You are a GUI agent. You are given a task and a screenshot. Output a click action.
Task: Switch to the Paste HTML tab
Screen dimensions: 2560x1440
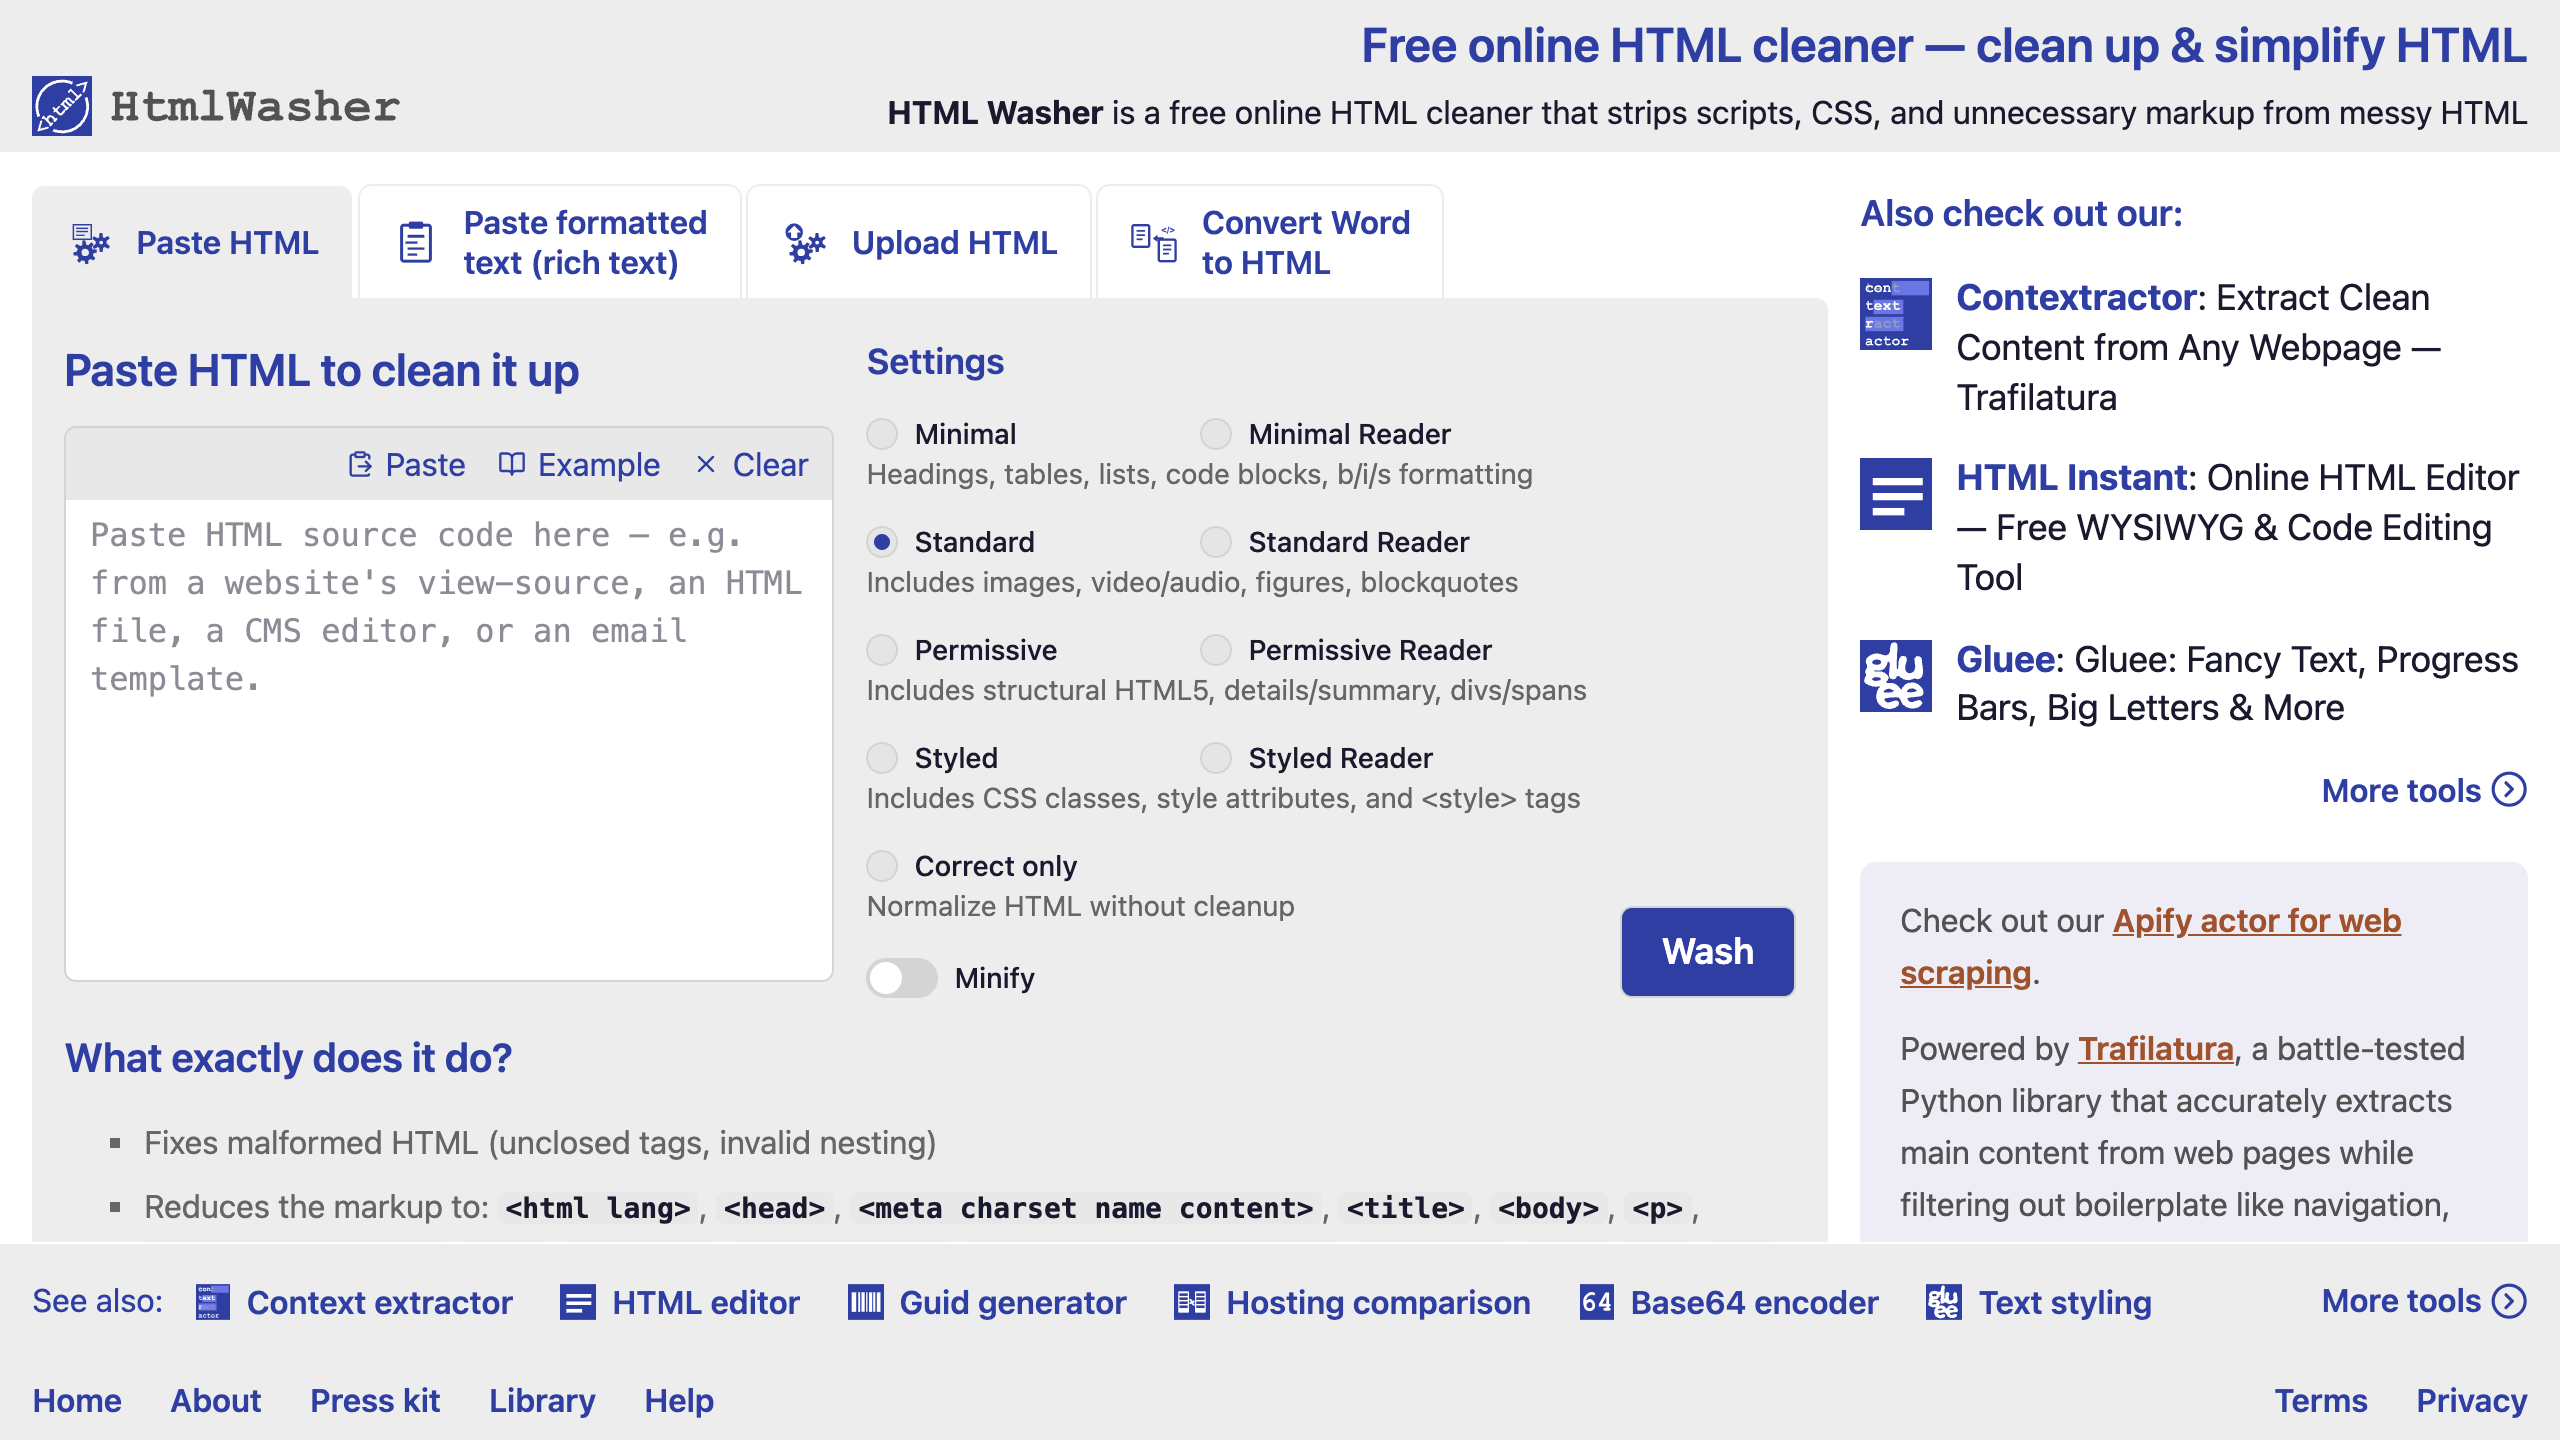pos(192,243)
